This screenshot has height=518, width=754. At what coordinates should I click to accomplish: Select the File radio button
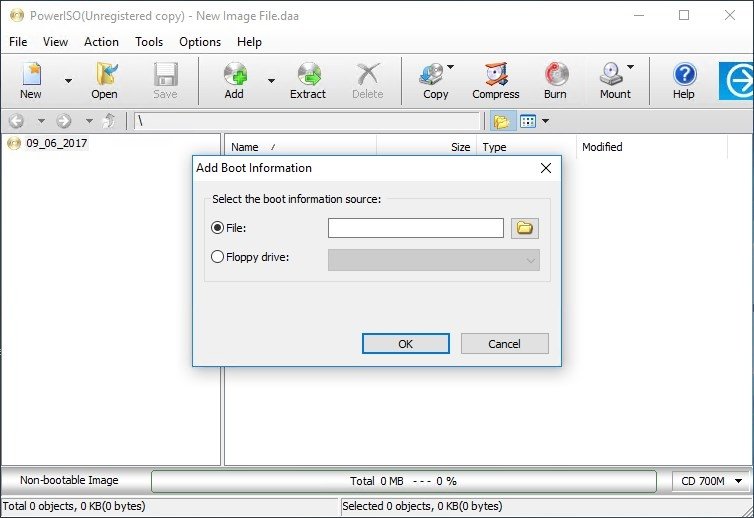pyautogui.click(x=217, y=227)
